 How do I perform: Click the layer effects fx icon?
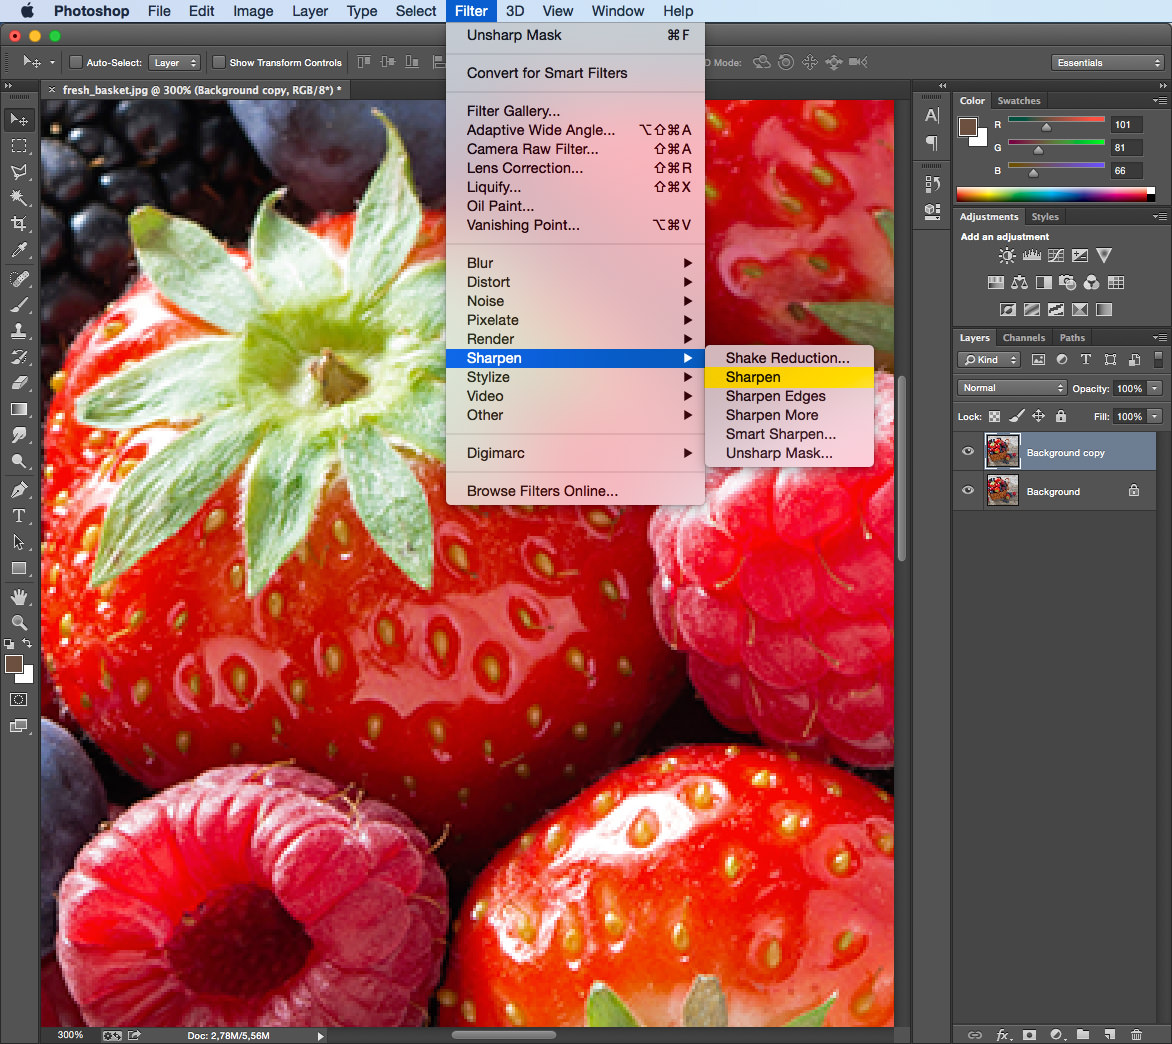tap(1003, 1035)
